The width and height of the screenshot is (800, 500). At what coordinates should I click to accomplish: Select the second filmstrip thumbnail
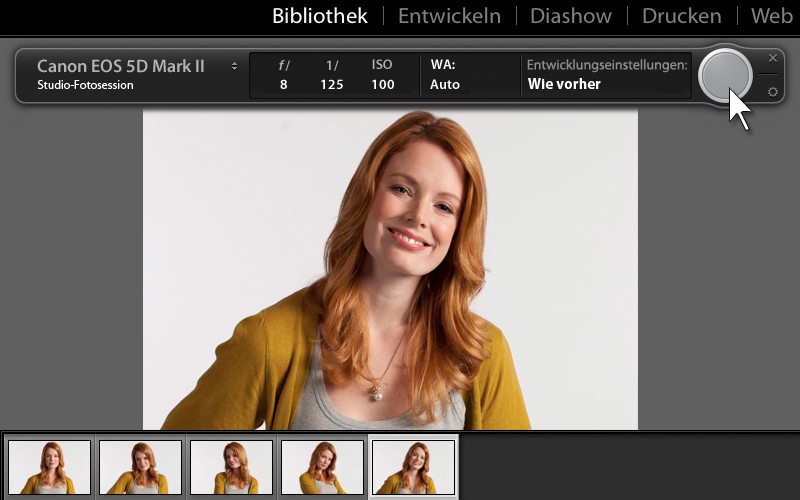[141, 467]
